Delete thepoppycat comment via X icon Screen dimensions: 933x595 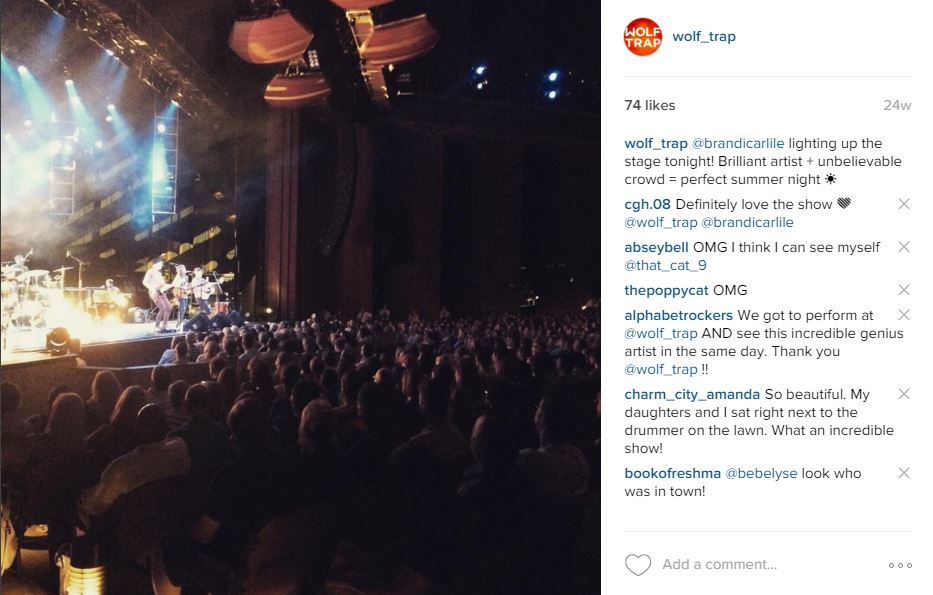tap(904, 290)
